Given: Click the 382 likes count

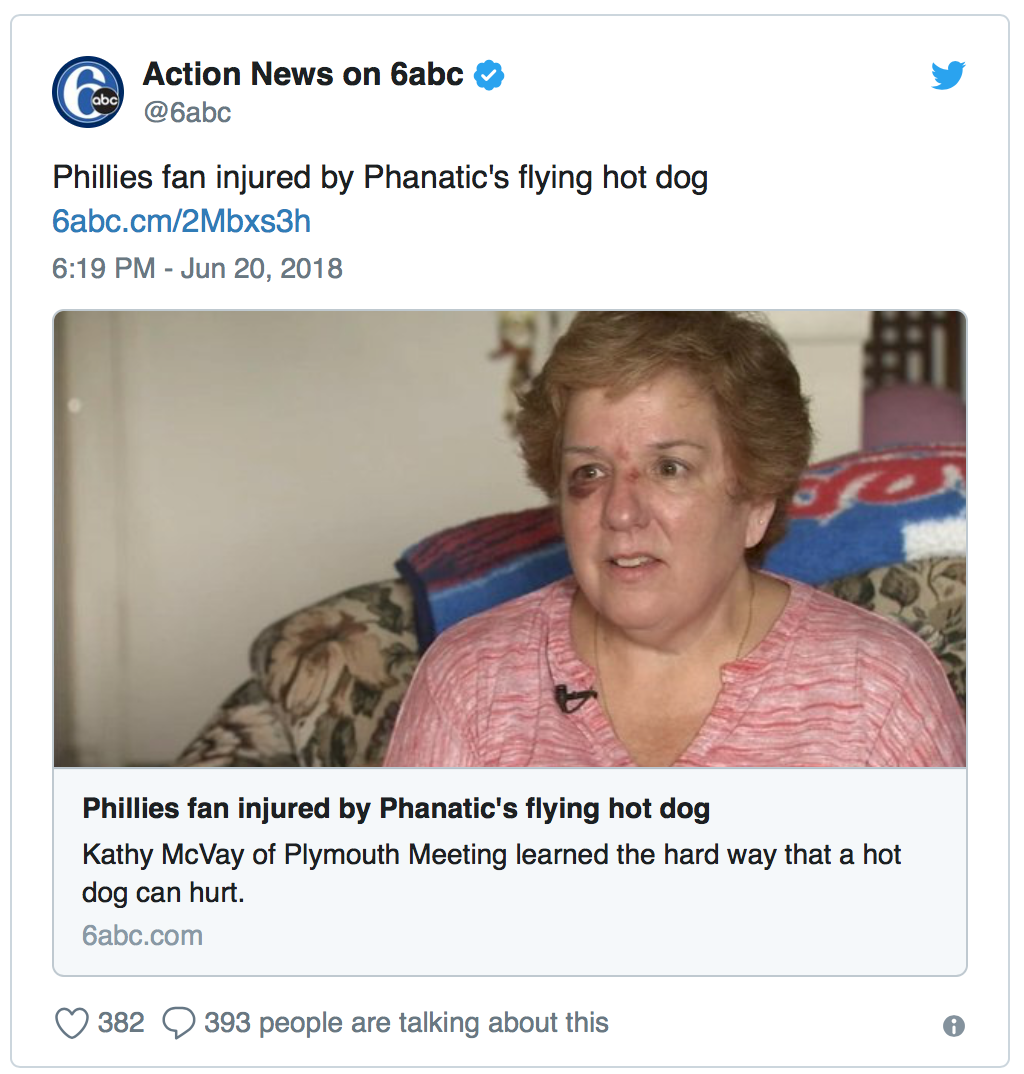Looking at the screenshot, I should pyautogui.click(x=121, y=1023).
